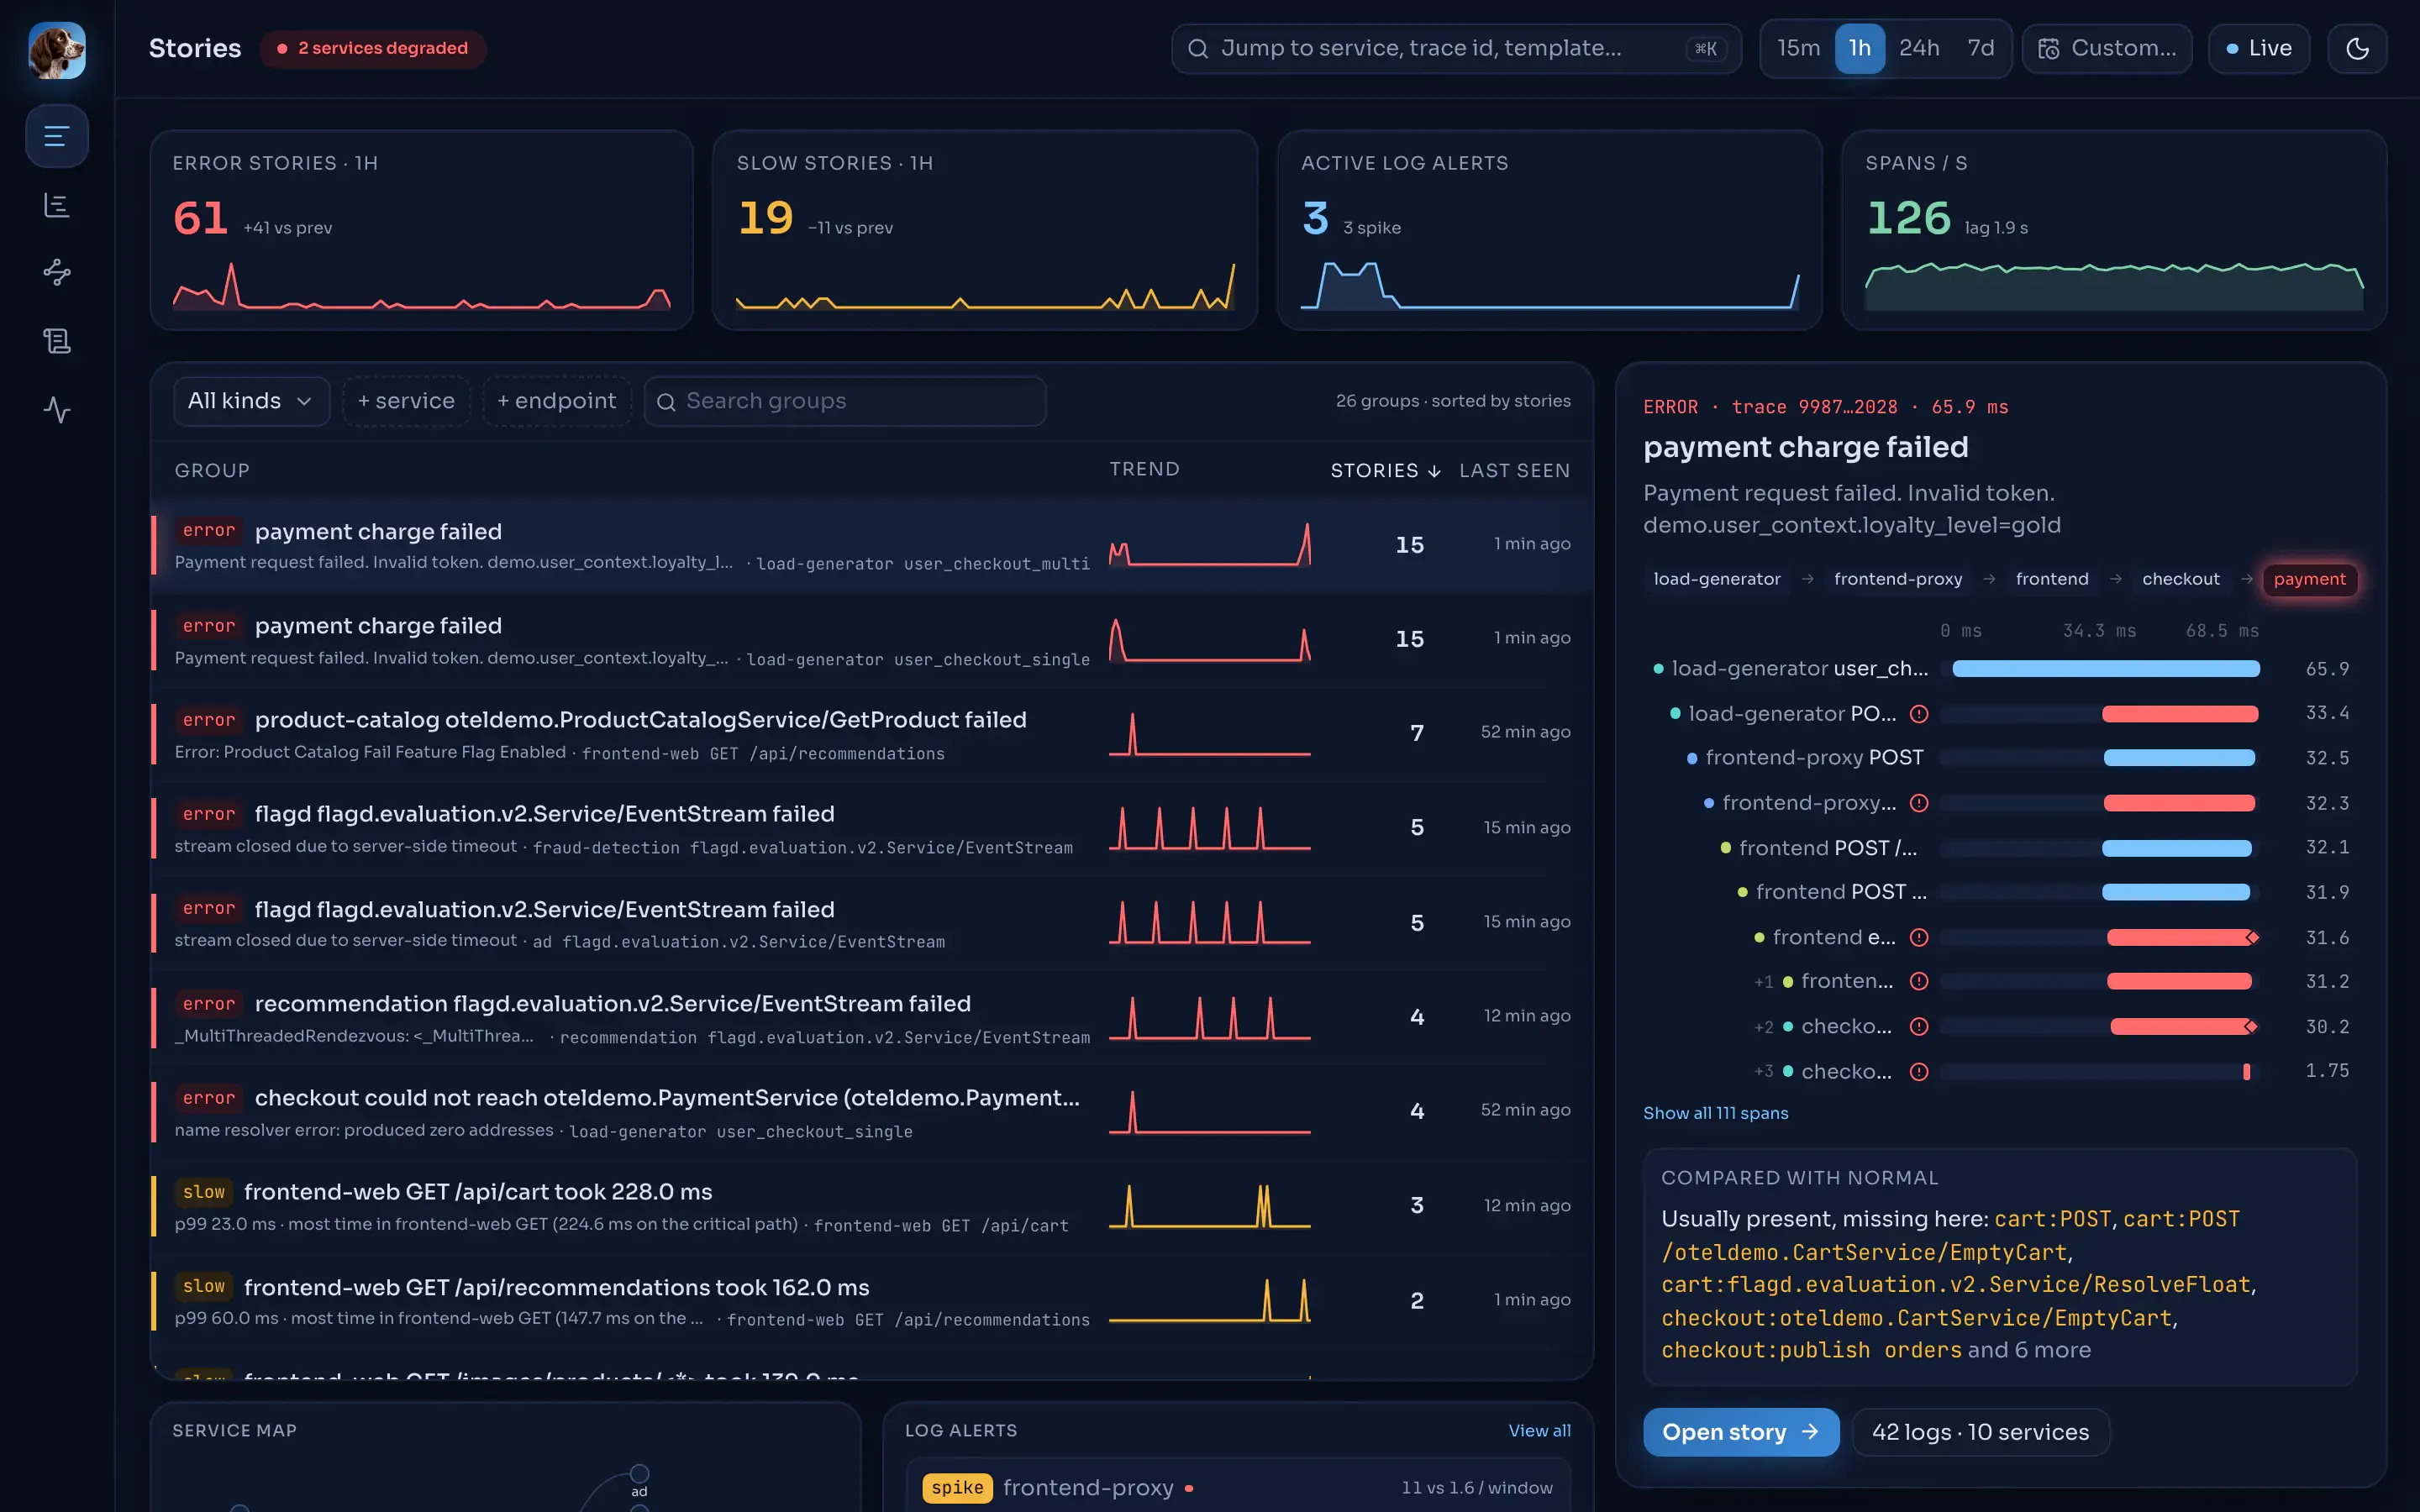The image size is (2420, 1512).
Task: Click the calendar icon in Custom range
Action: (x=2048, y=49)
